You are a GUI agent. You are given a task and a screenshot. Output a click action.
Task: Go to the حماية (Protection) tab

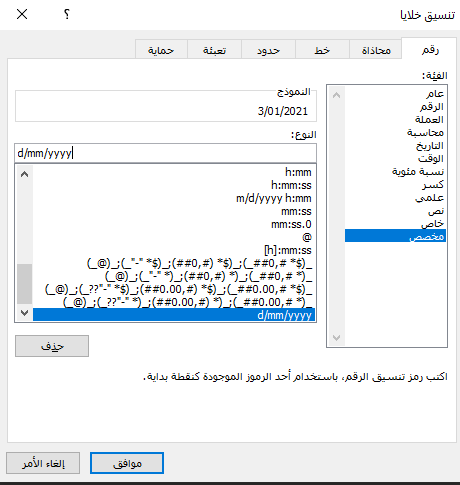pyautogui.click(x=161, y=50)
